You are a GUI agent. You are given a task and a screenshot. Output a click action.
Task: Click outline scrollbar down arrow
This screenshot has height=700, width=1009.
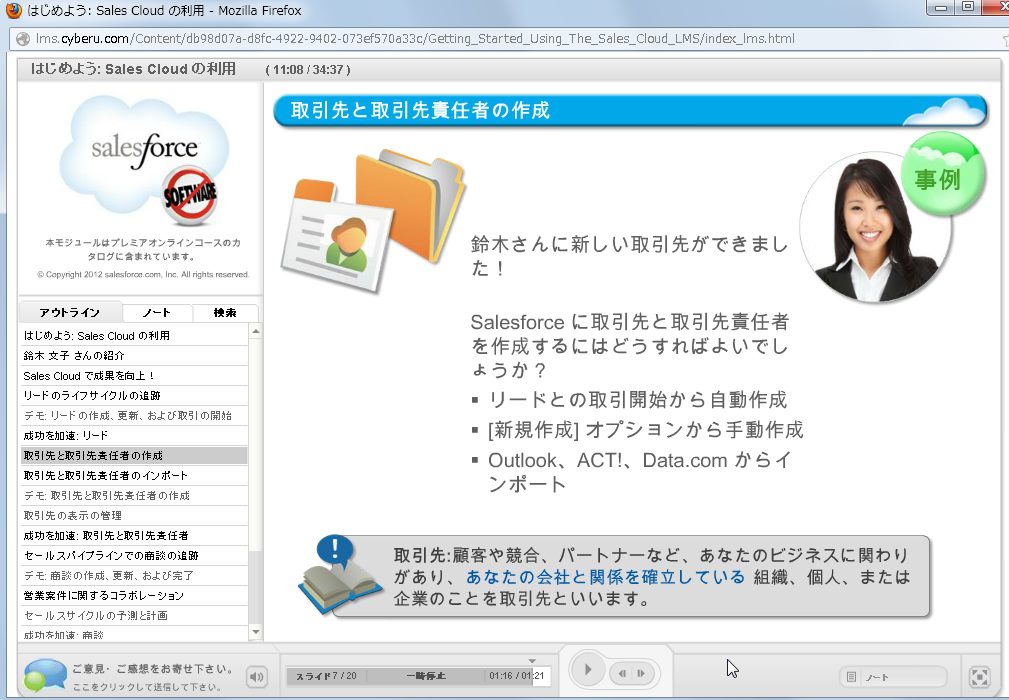[x=255, y=632]
